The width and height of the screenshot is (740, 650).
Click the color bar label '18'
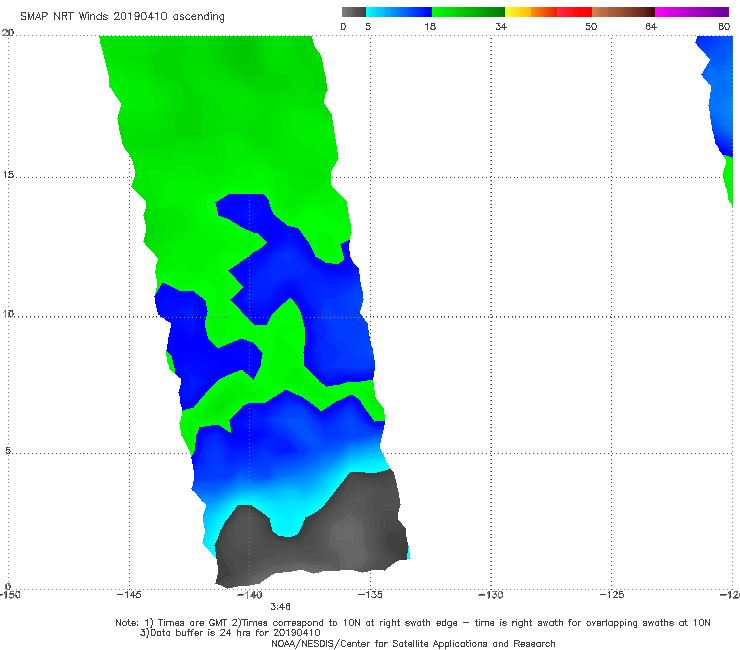tap(430, 26)
